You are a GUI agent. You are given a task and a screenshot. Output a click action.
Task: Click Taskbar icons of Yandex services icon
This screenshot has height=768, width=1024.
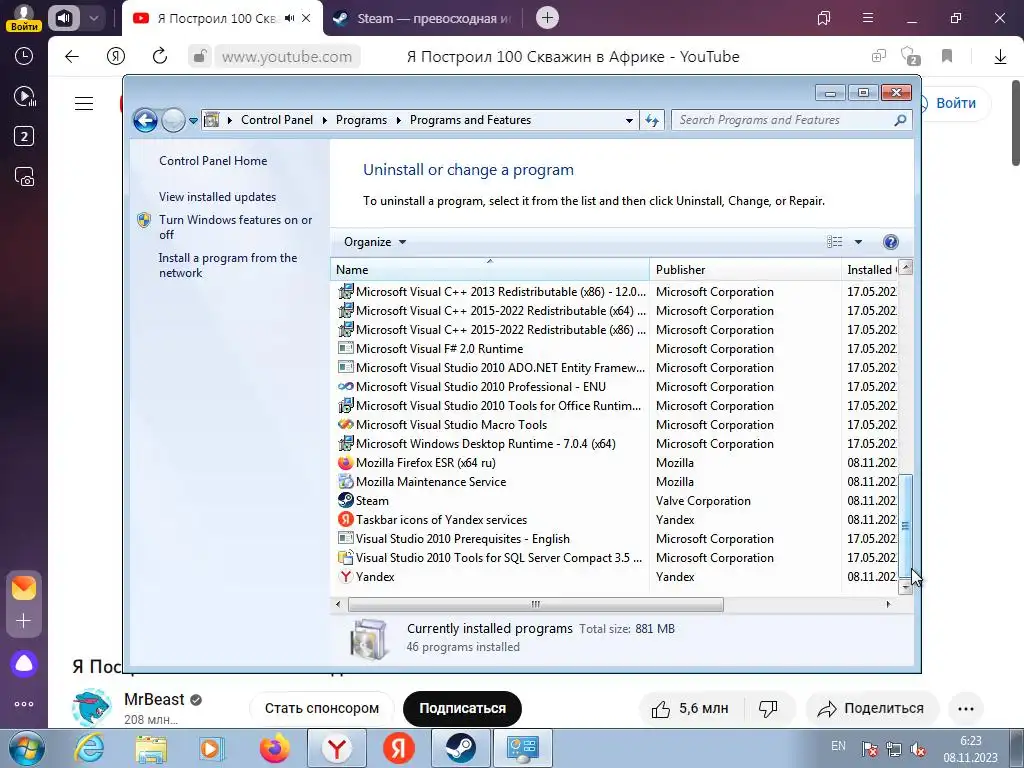345,519
